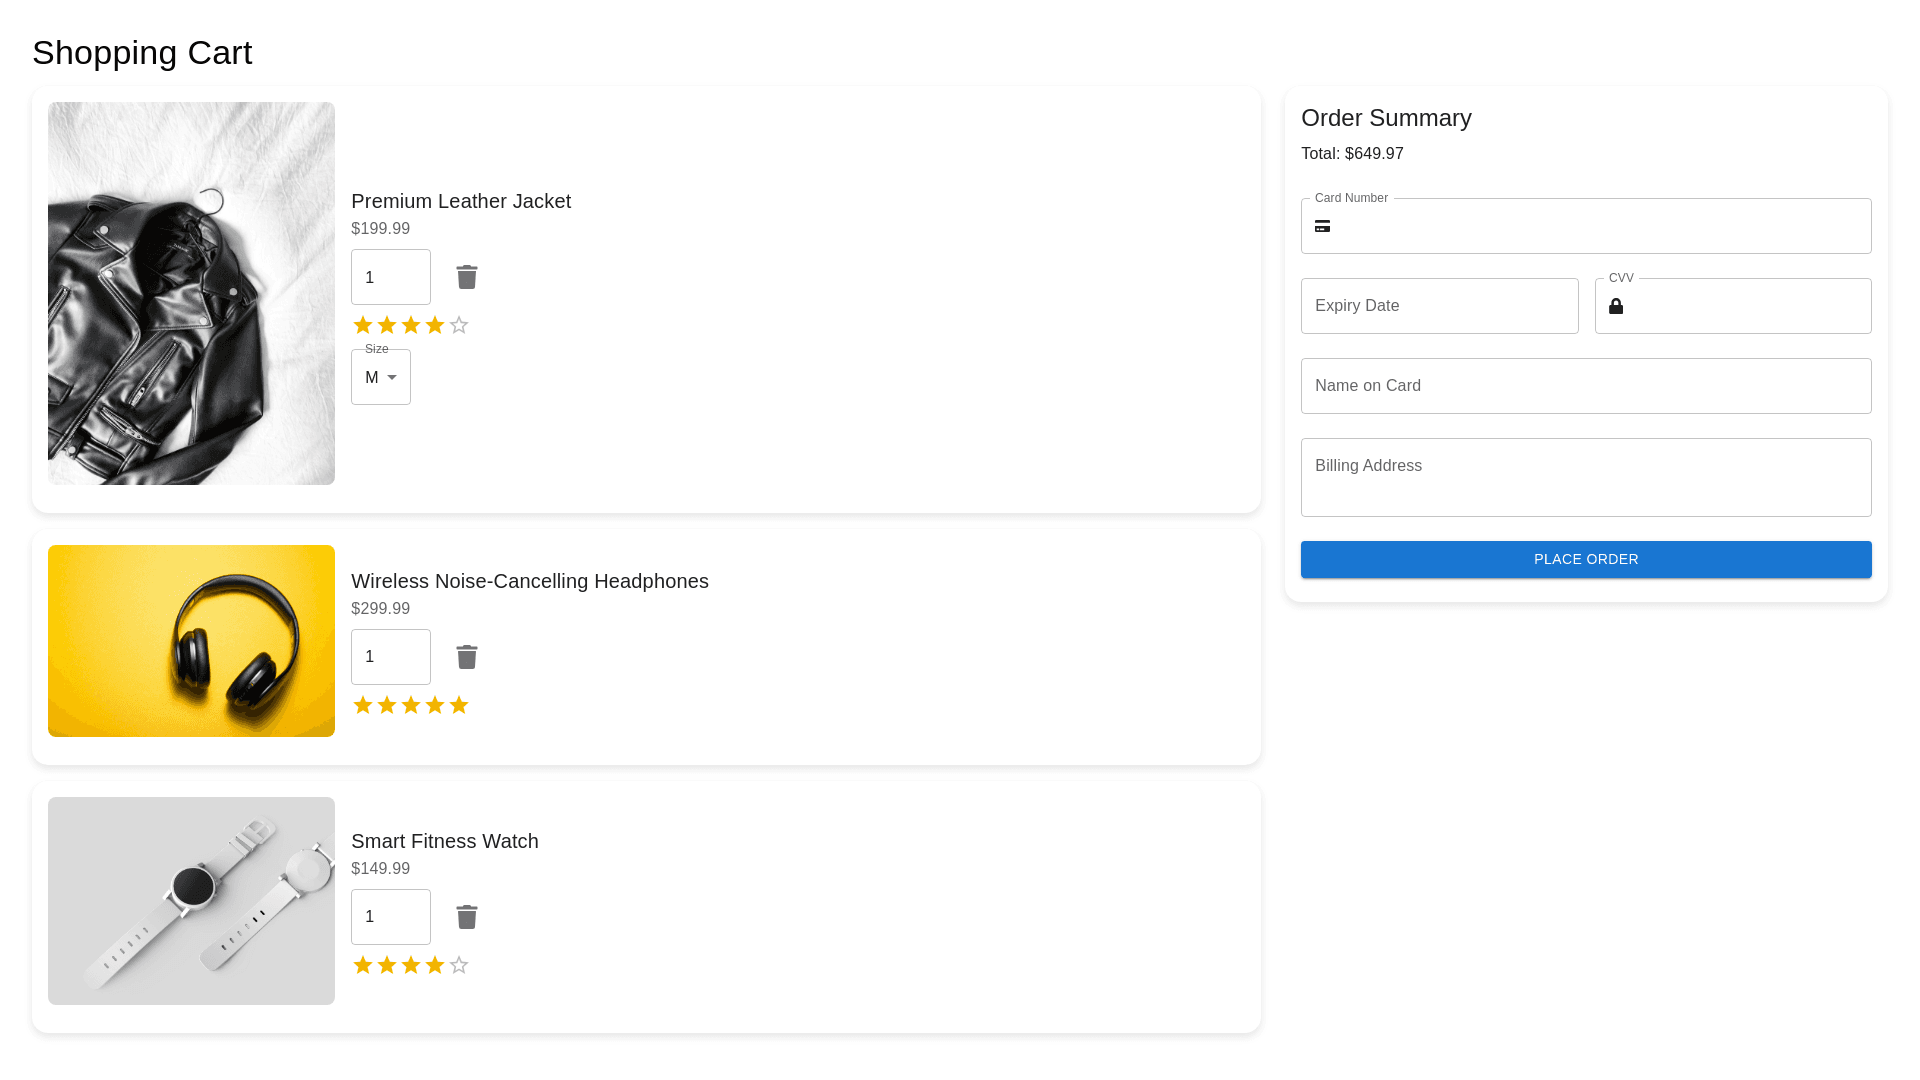Open the Size dropdown for jacket

pyautogui.click(x=381, y=377)
